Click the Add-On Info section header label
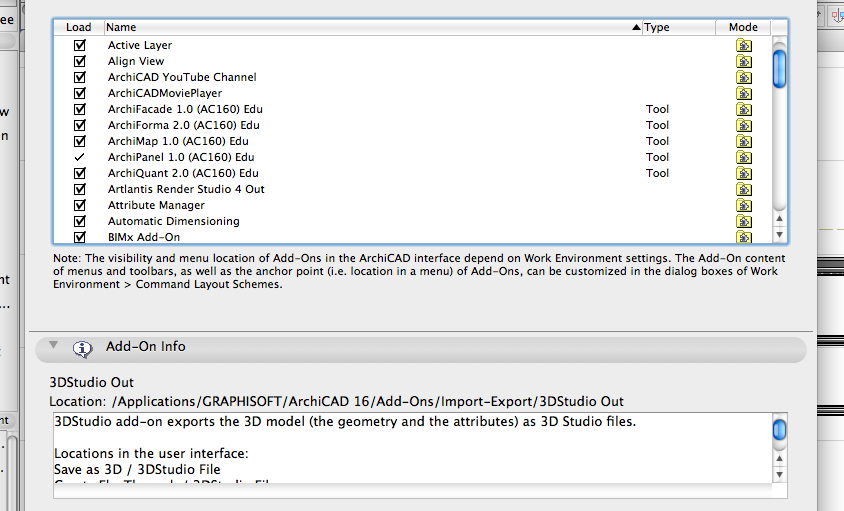This screenshot has height=511, width=844. 145,346
